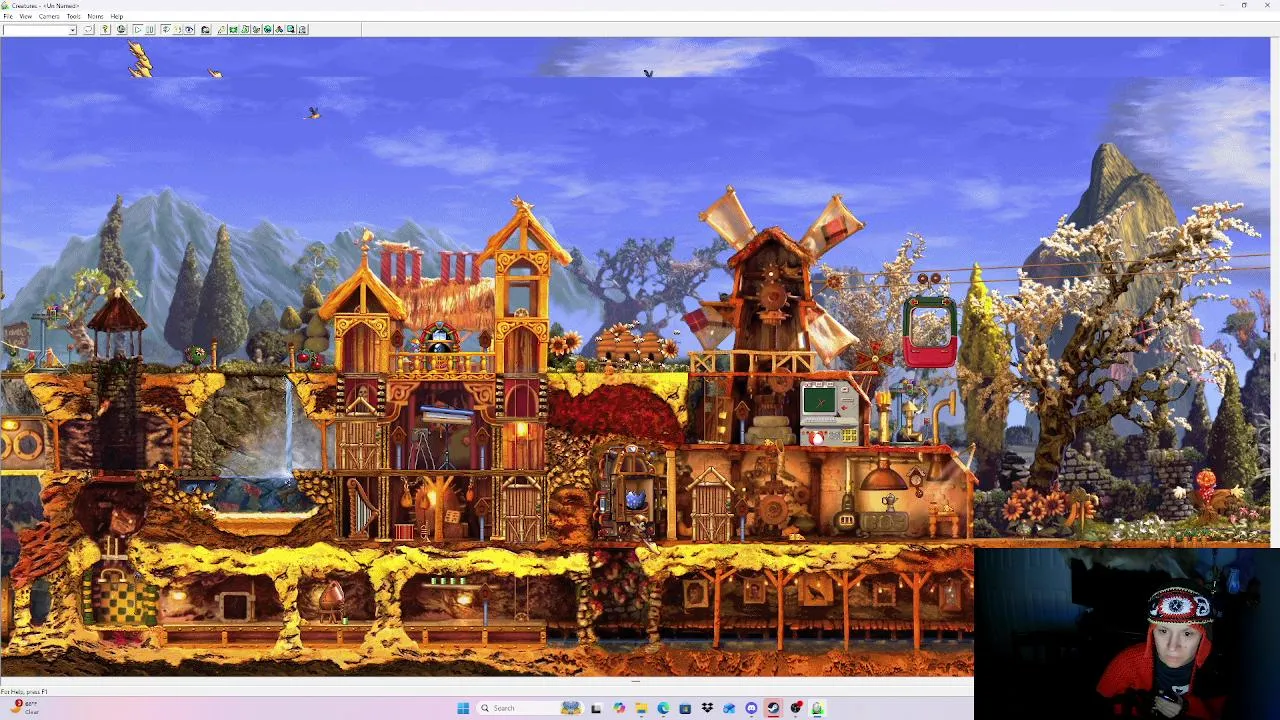Click the globe toolbar icon
This screenshot has width=1280, height=720.
tap(121, 30)
